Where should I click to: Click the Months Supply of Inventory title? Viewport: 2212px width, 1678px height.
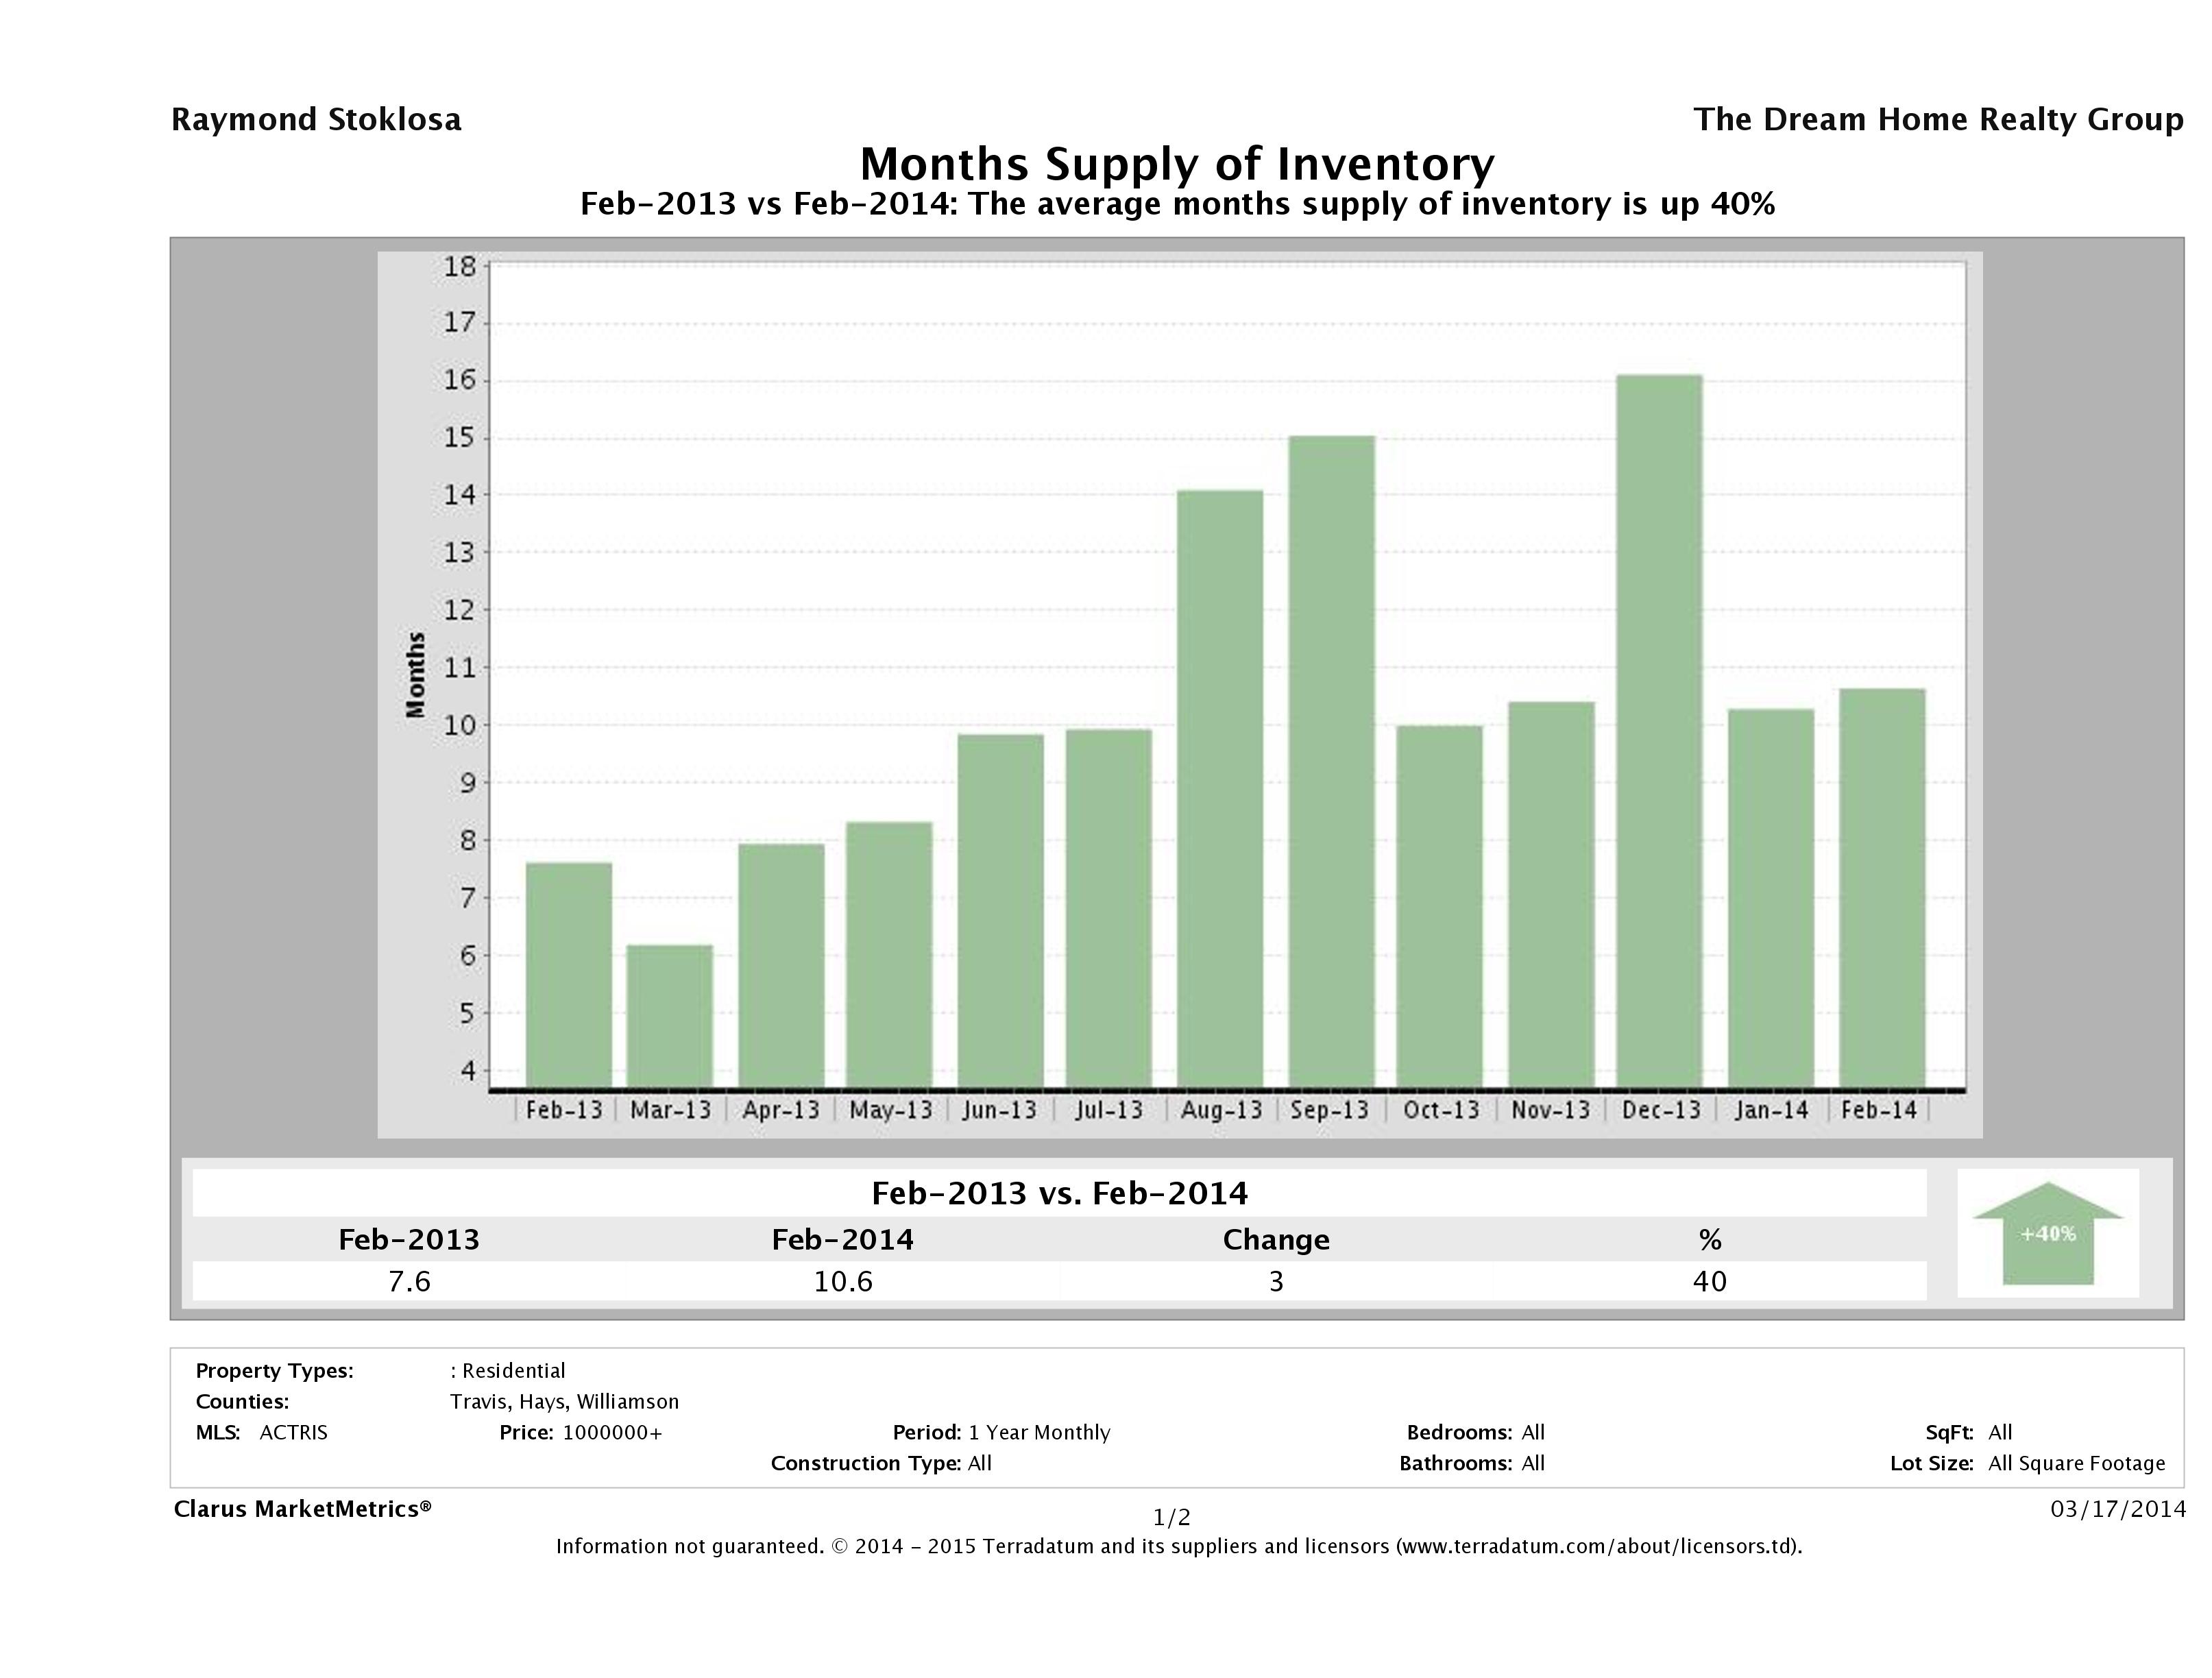click(x=1177, y=164)
